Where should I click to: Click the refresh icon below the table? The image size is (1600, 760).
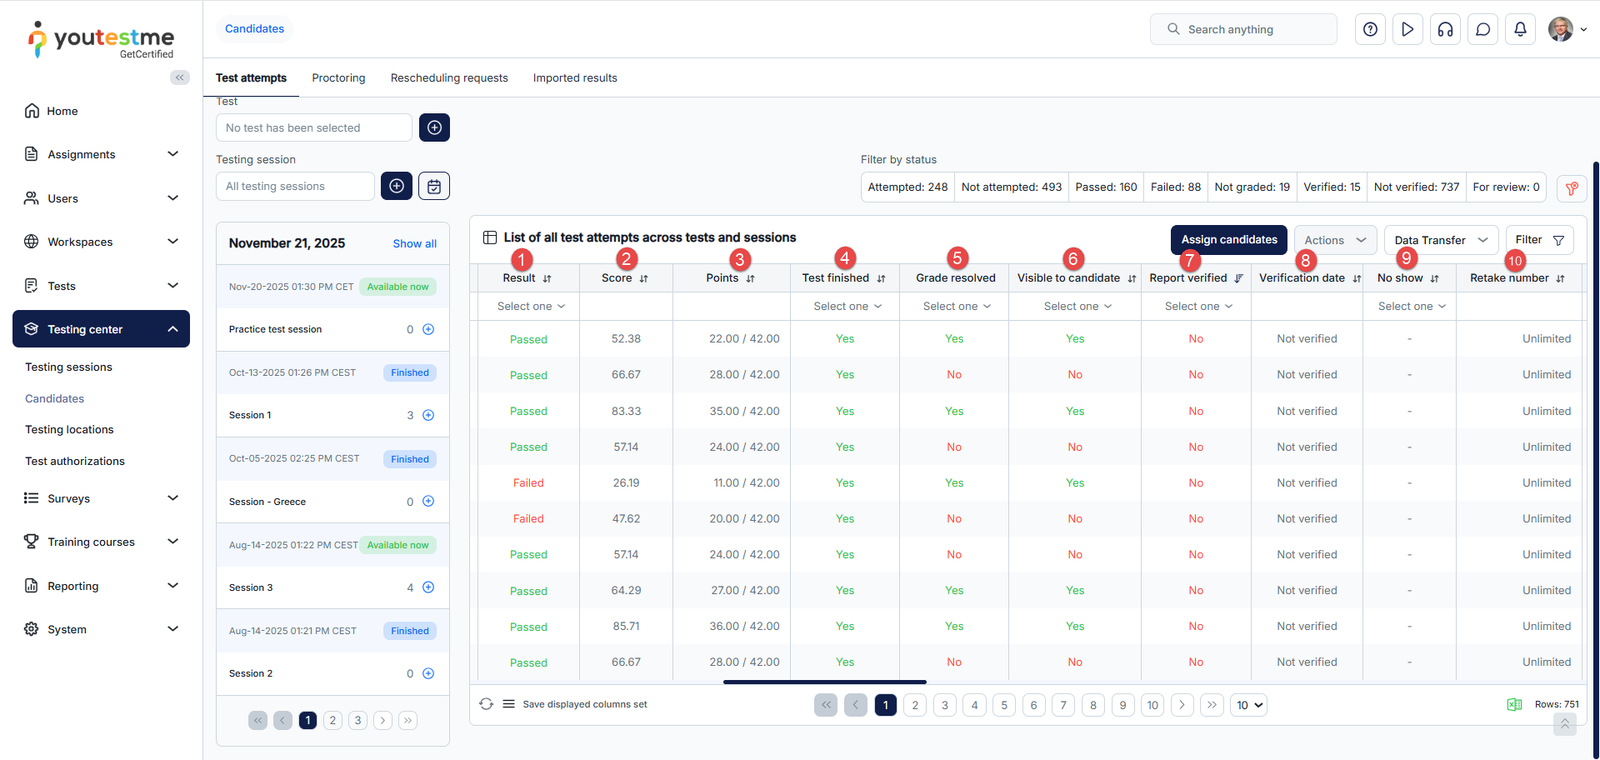coord(486,704)
